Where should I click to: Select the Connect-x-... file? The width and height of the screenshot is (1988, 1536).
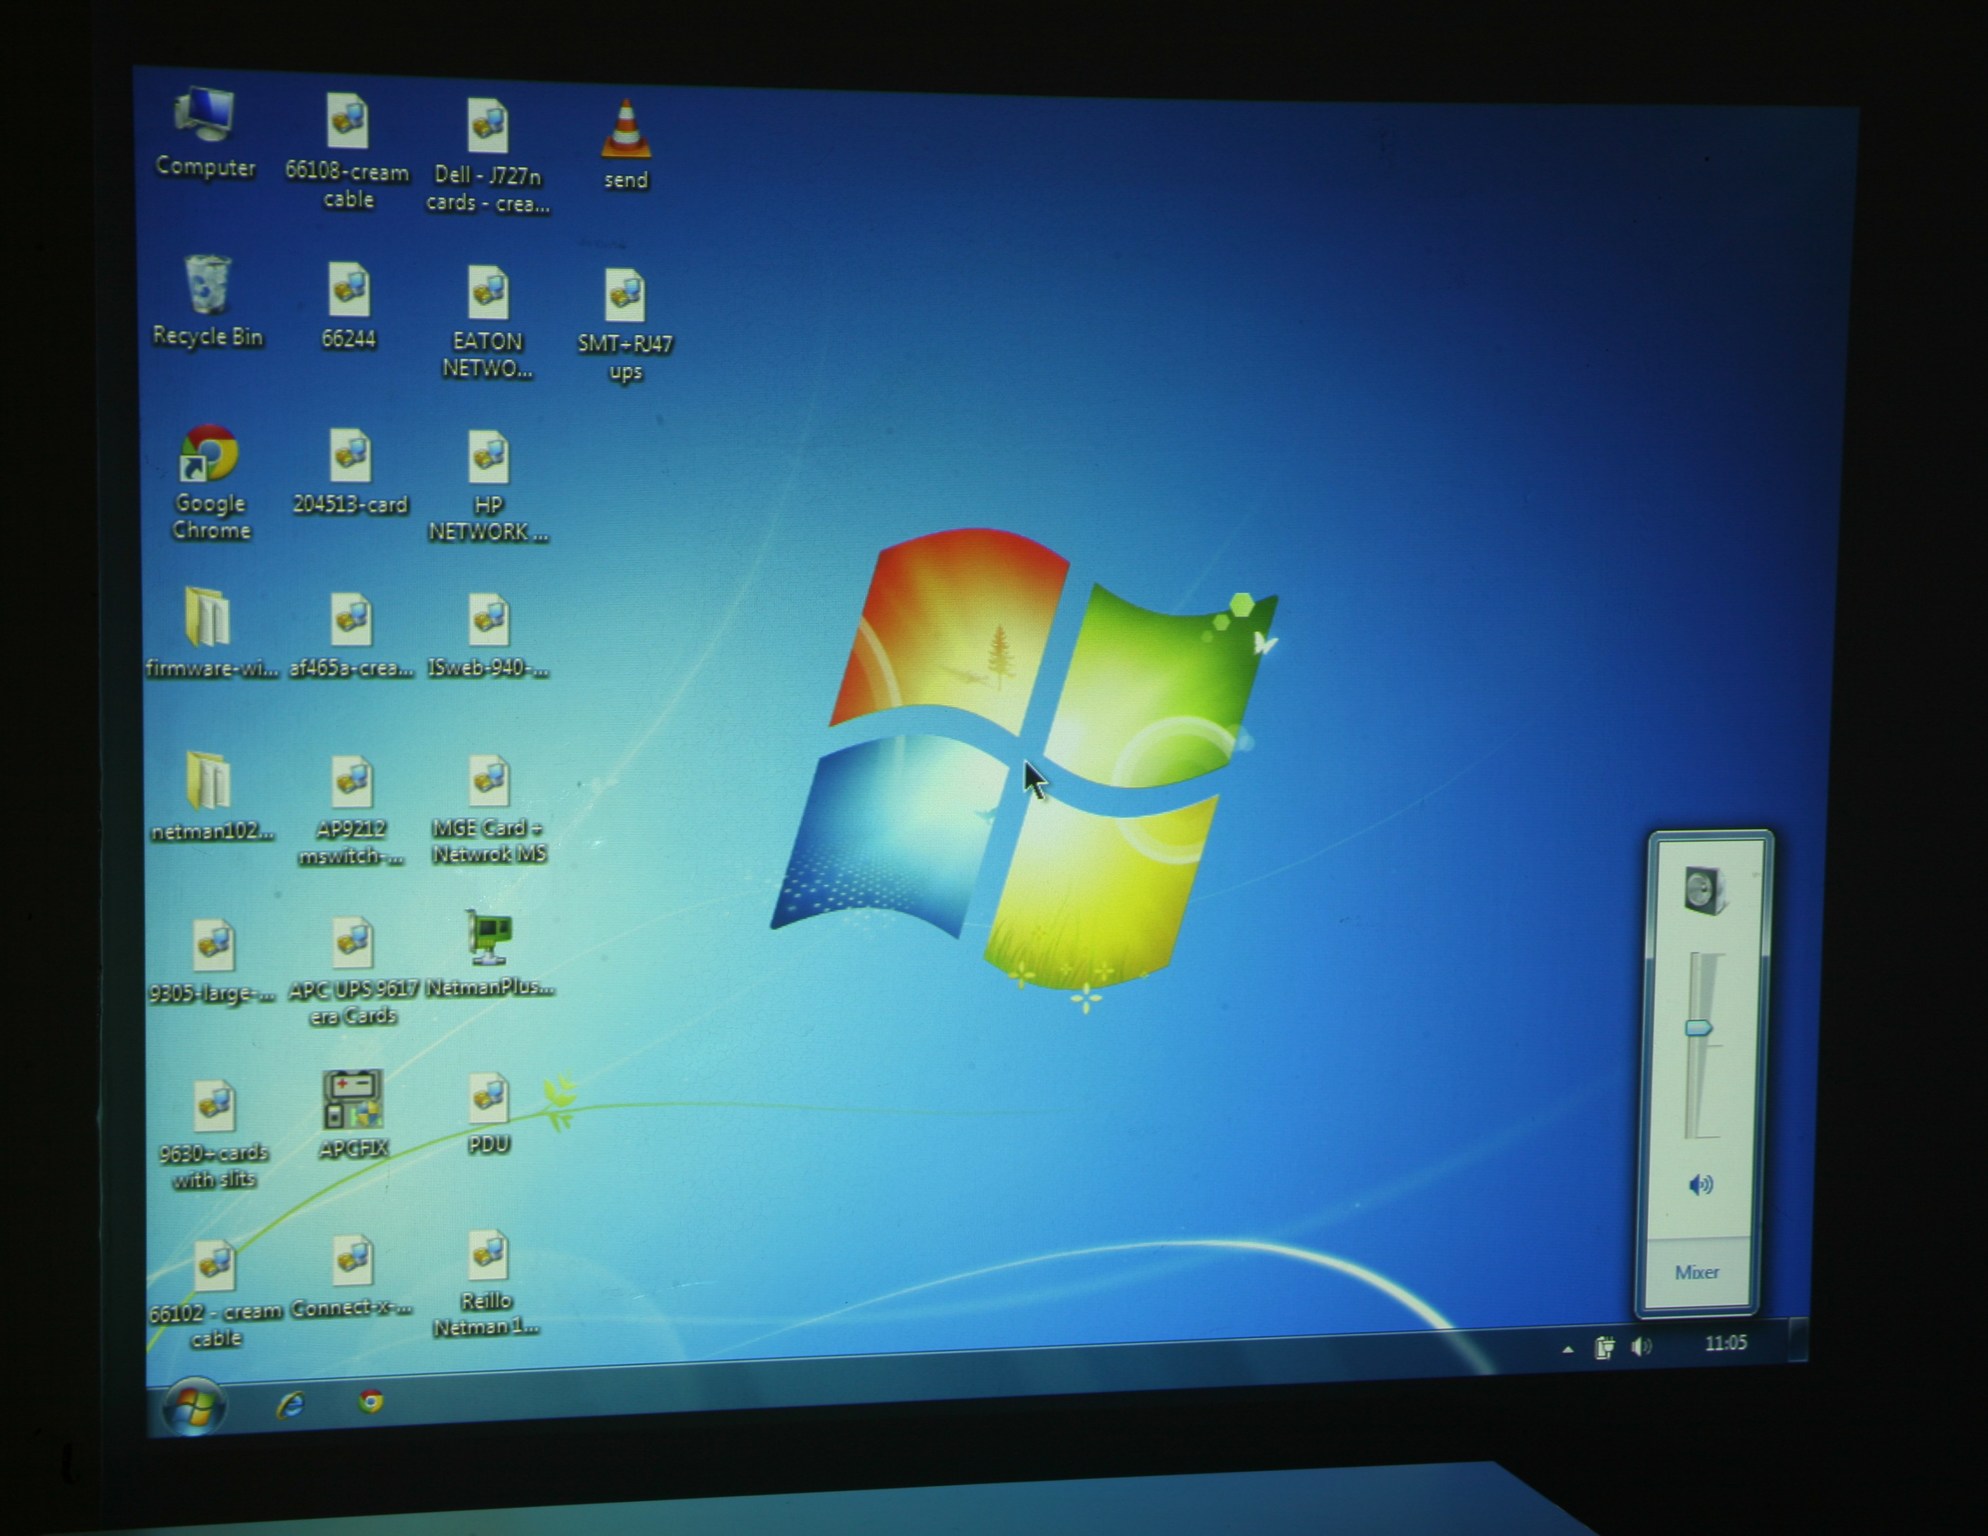point(351,1277)
